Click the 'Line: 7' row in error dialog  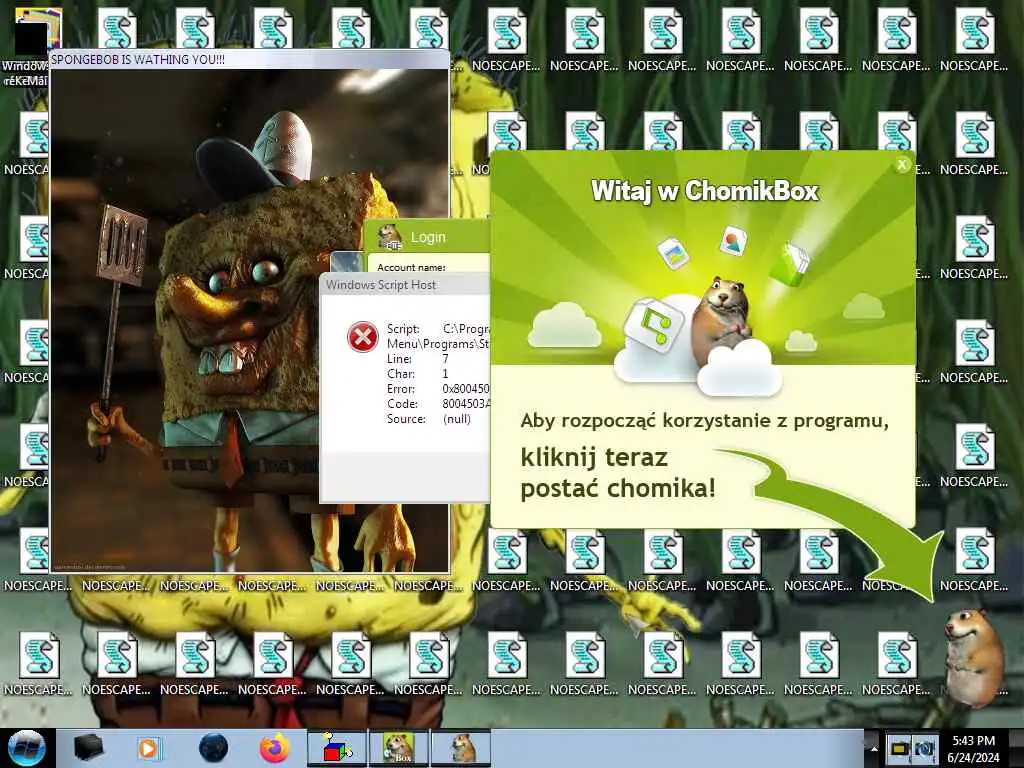point(418,359)
